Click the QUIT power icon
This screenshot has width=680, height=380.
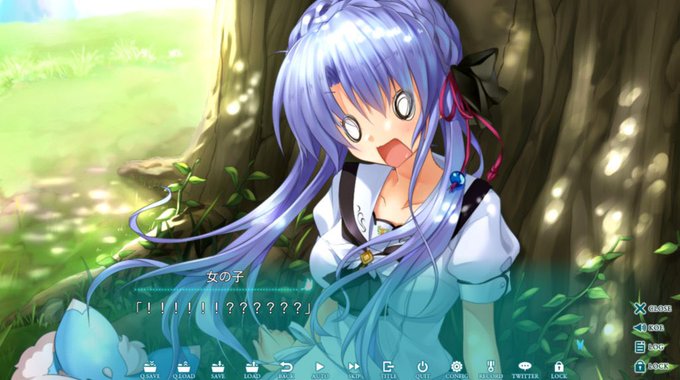(422, 370)
